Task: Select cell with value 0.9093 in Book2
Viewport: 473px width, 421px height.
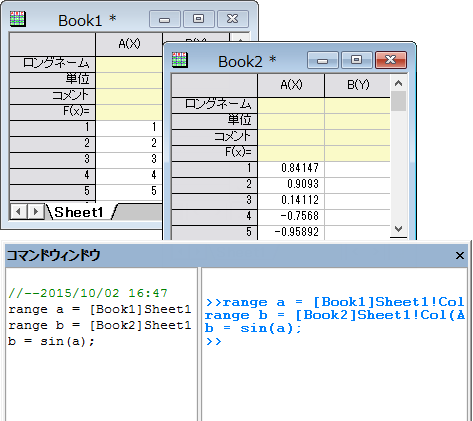Action: click(291, 185)
